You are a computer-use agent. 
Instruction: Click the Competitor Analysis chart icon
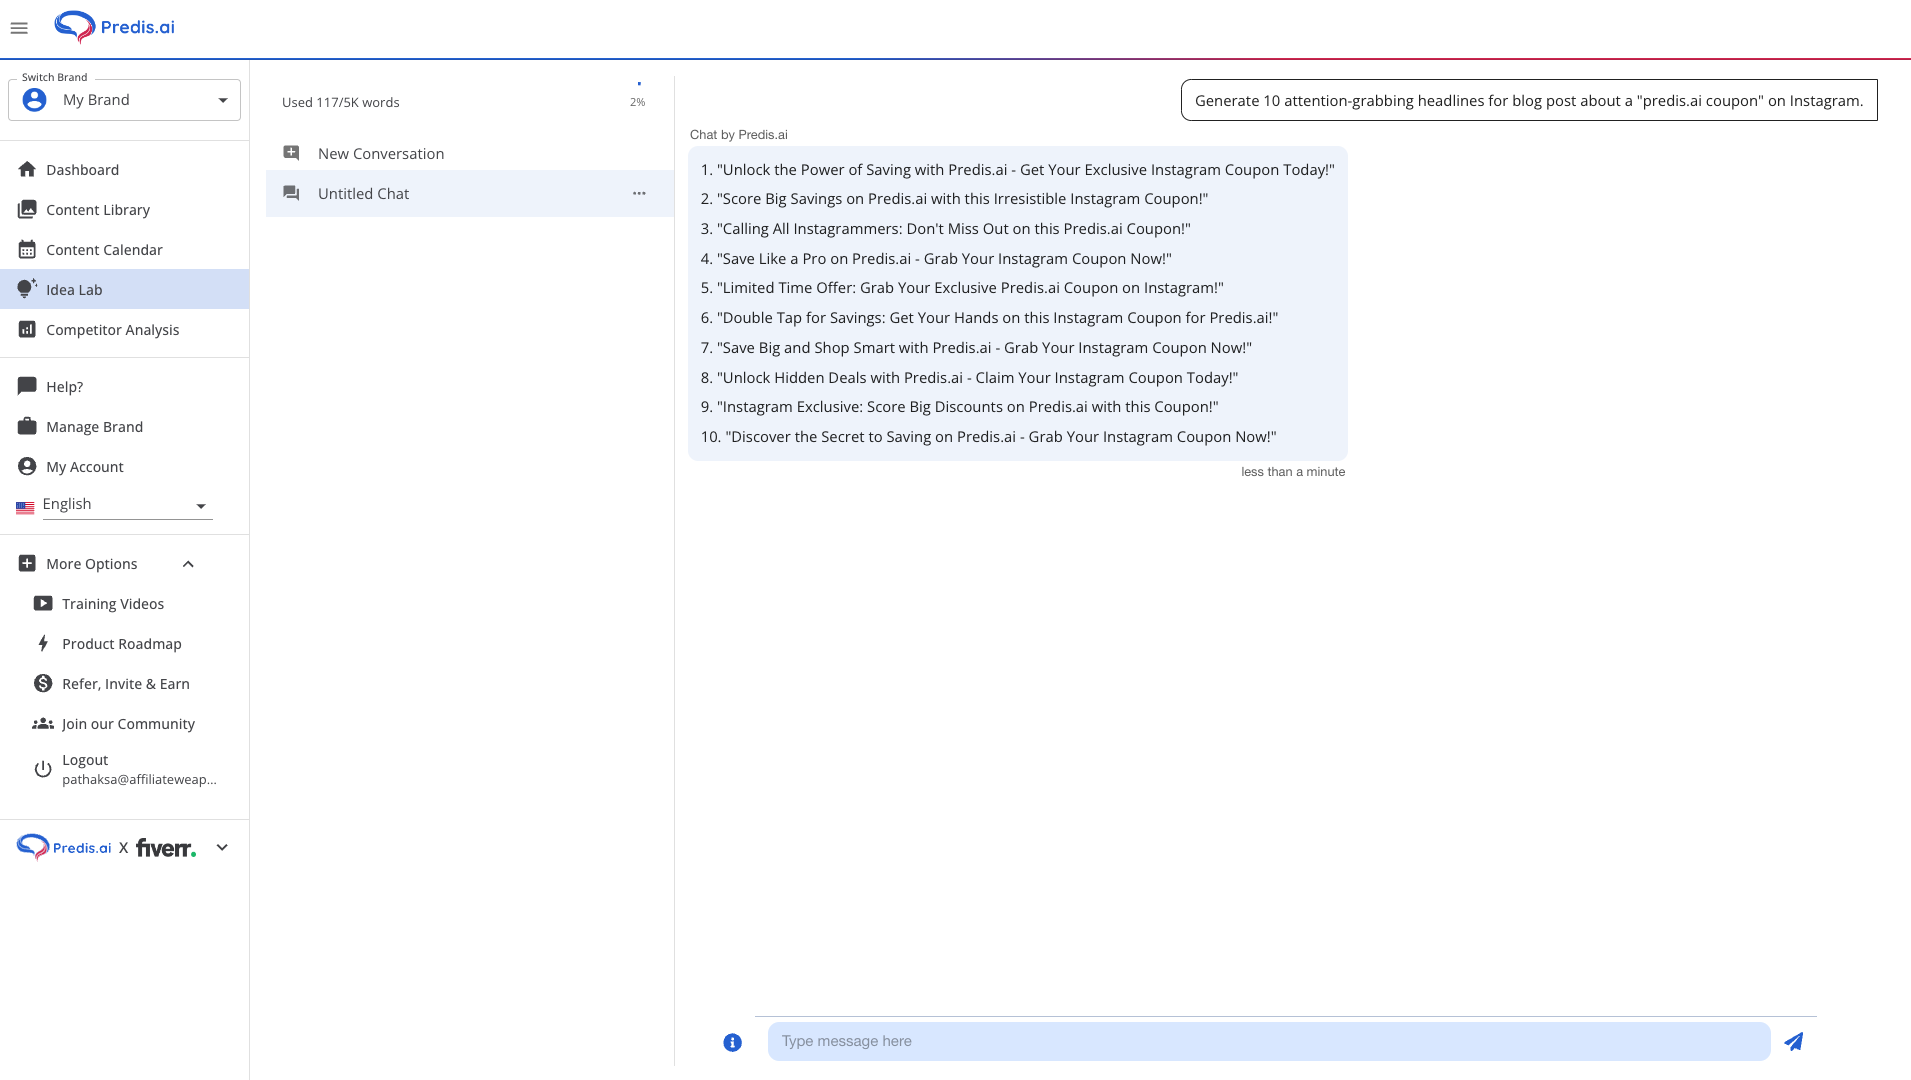pyautogui.click(x=27, y=330)
